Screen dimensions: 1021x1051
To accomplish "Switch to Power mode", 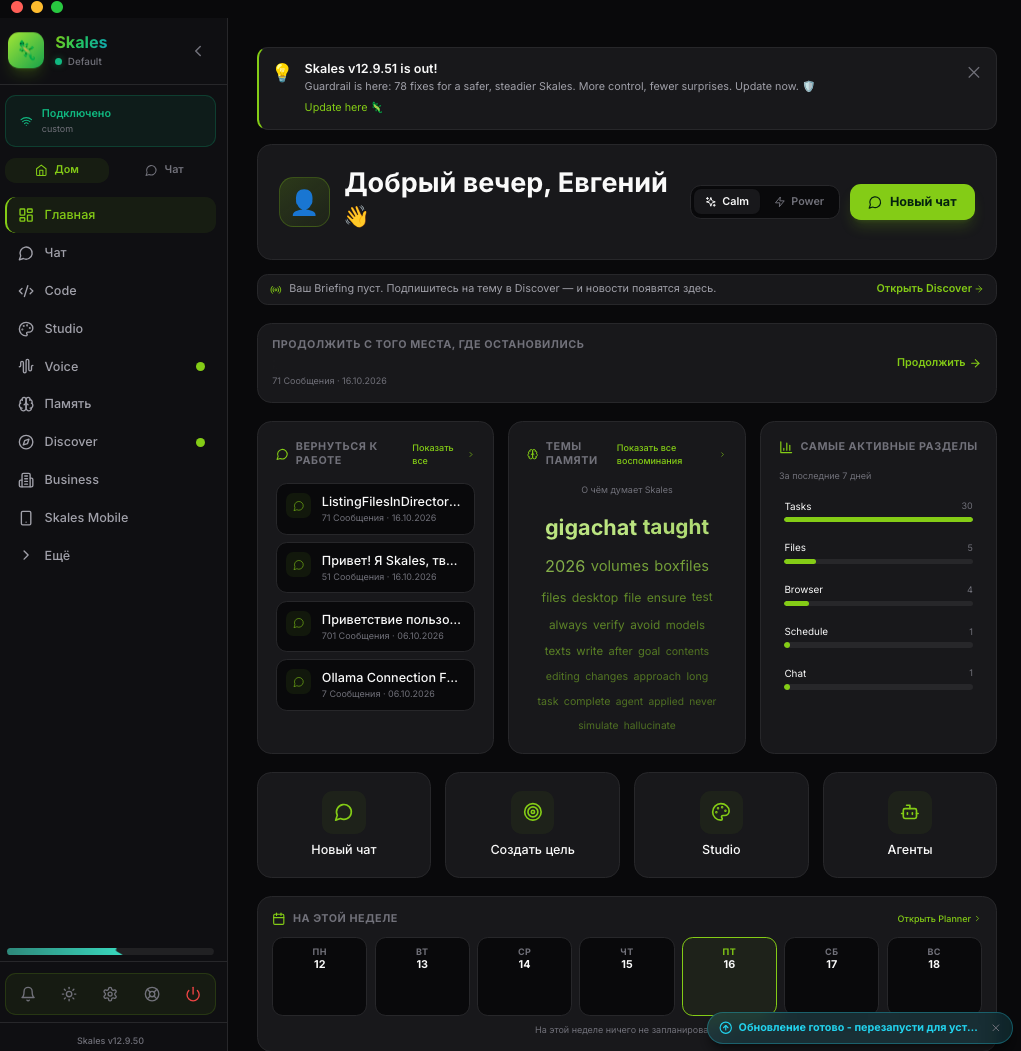I will (799, 202).
